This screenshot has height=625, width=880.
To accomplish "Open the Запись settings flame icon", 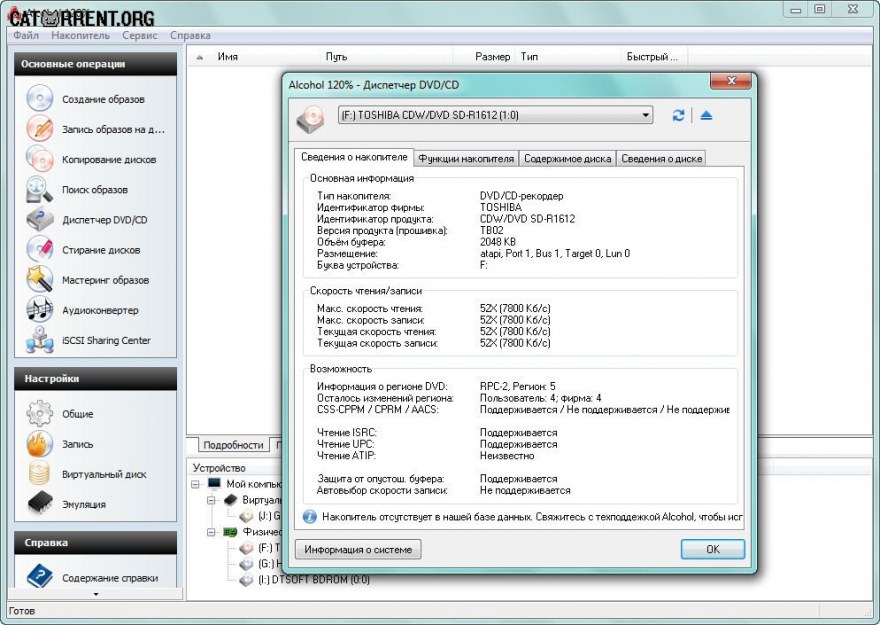I will pyautogui.click(x=39, y=444).
